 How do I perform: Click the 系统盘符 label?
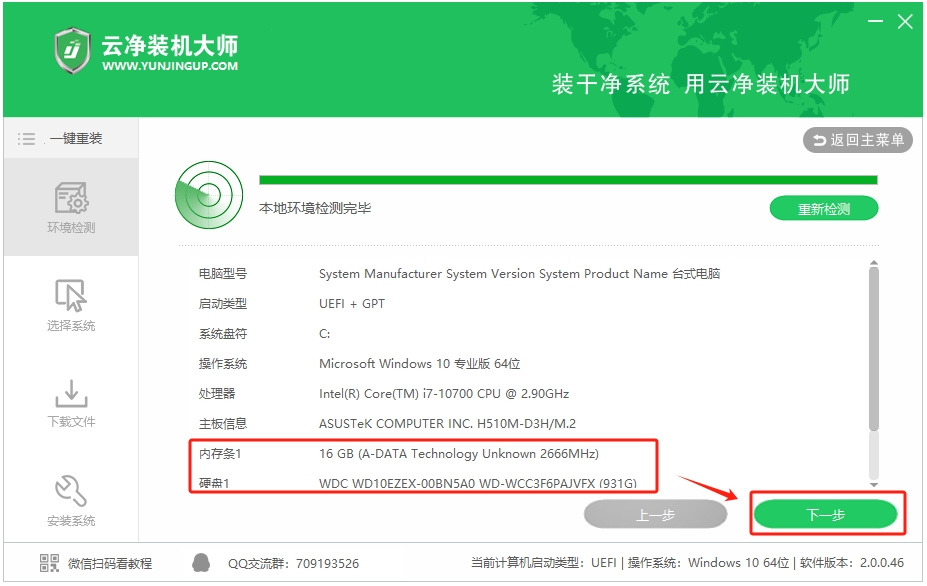(222, 334)
